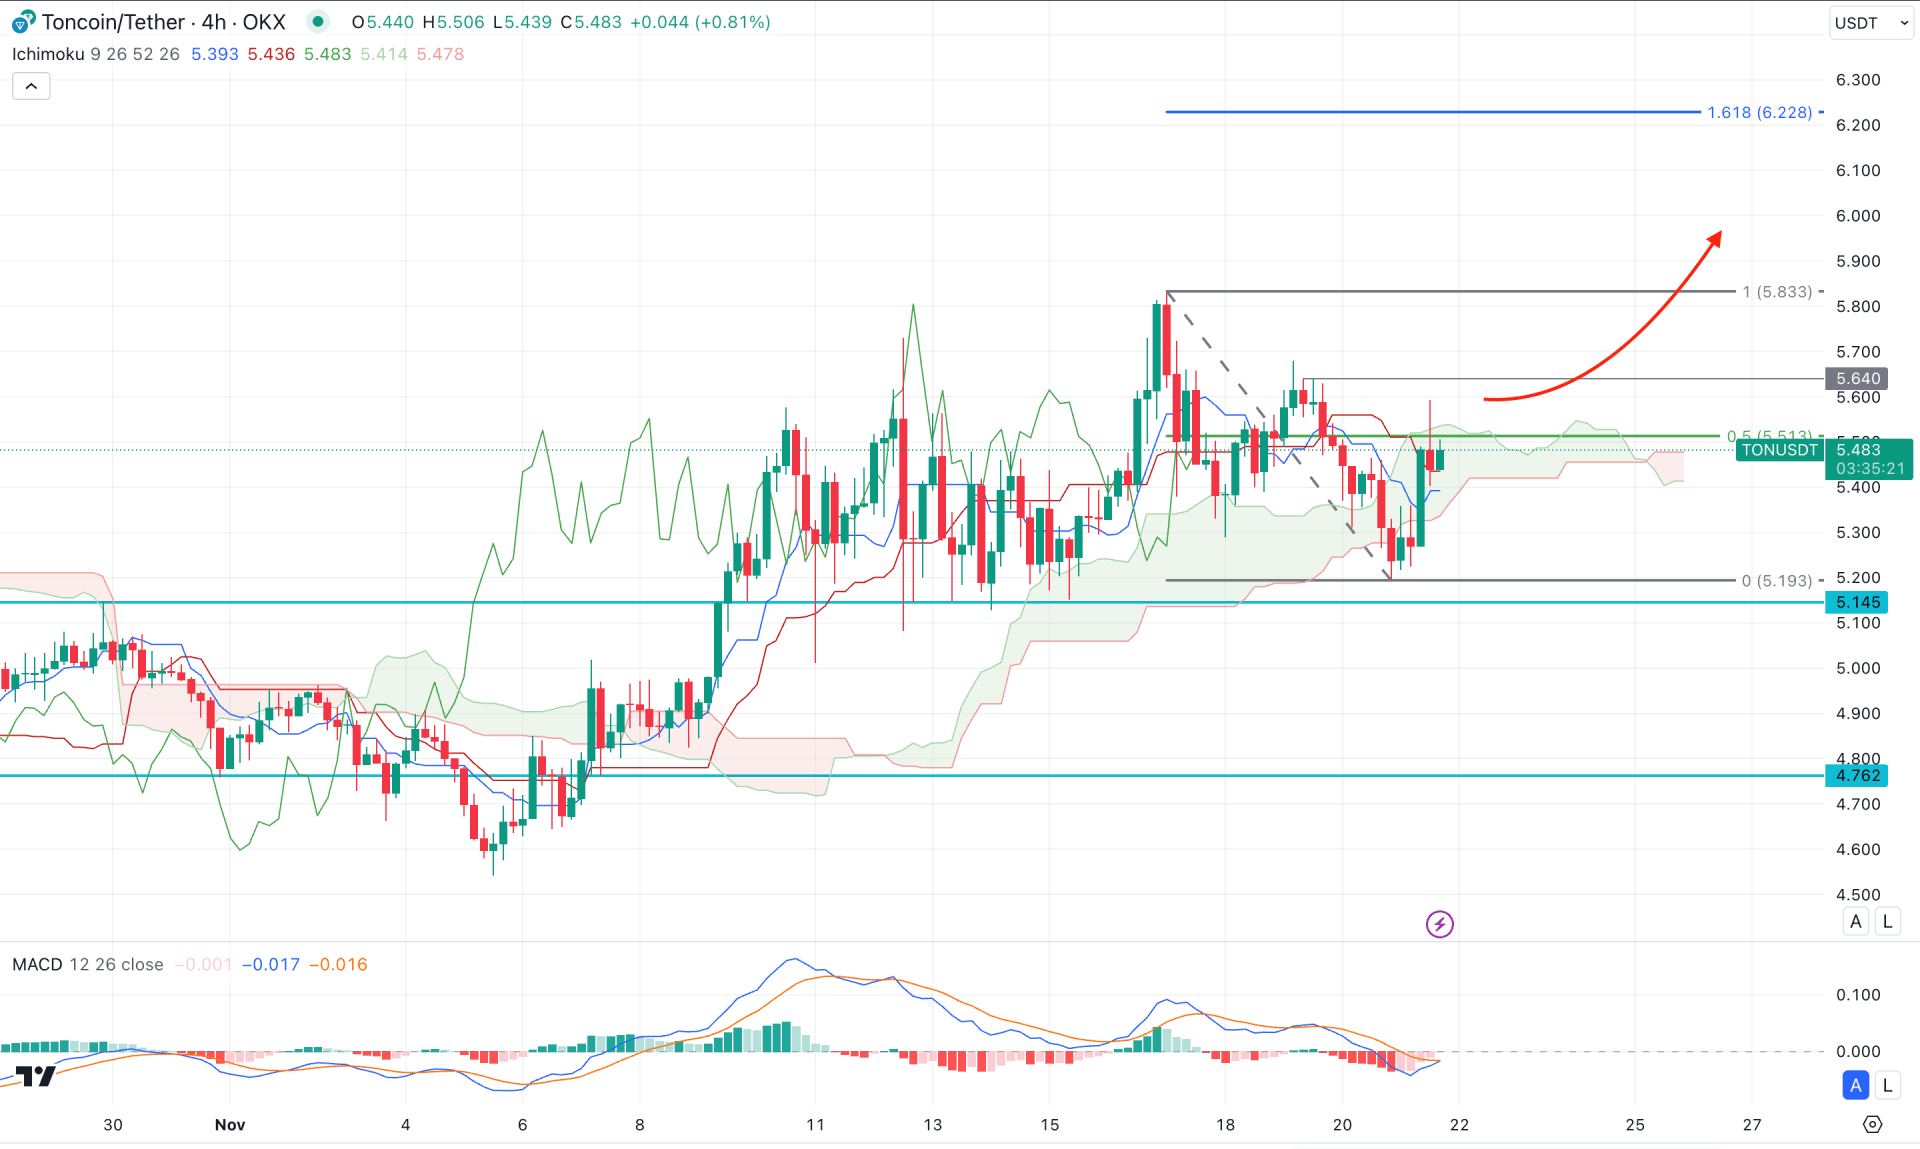Click the TONUSDT current price label
Viewport: 1920px width, 1149px height.
coord(1780,450)
